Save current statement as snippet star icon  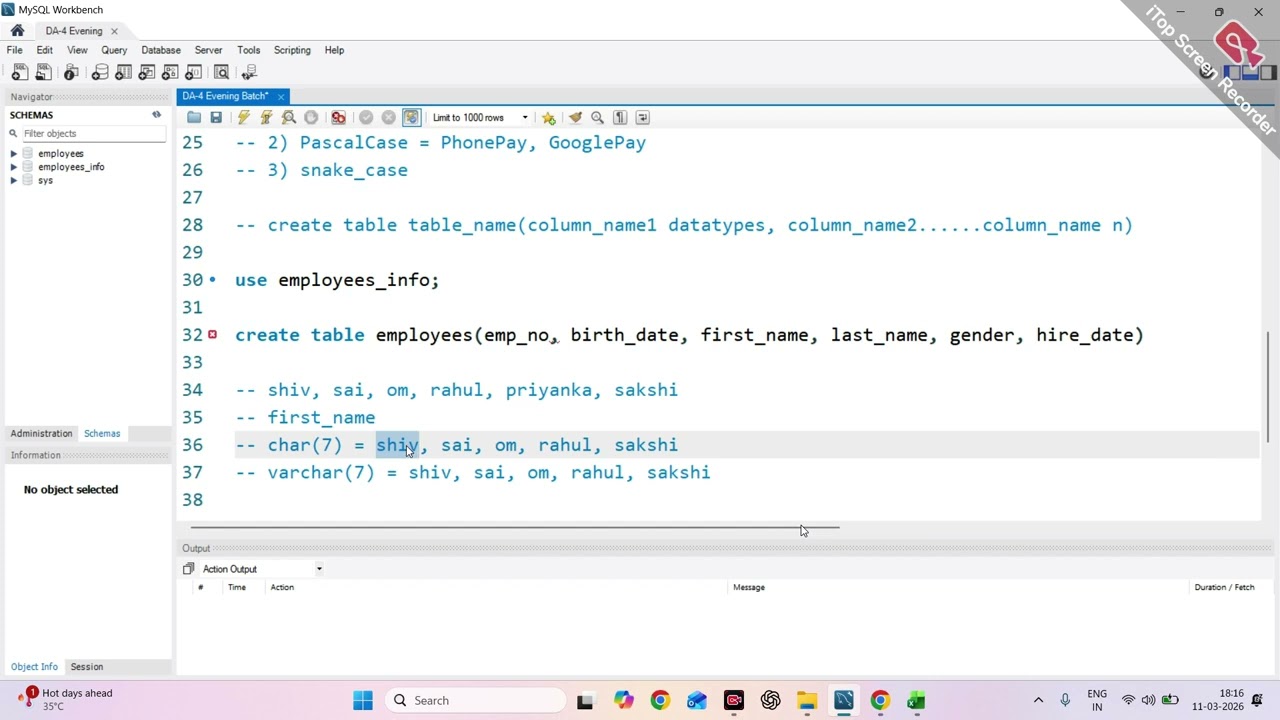coord(549,118)
